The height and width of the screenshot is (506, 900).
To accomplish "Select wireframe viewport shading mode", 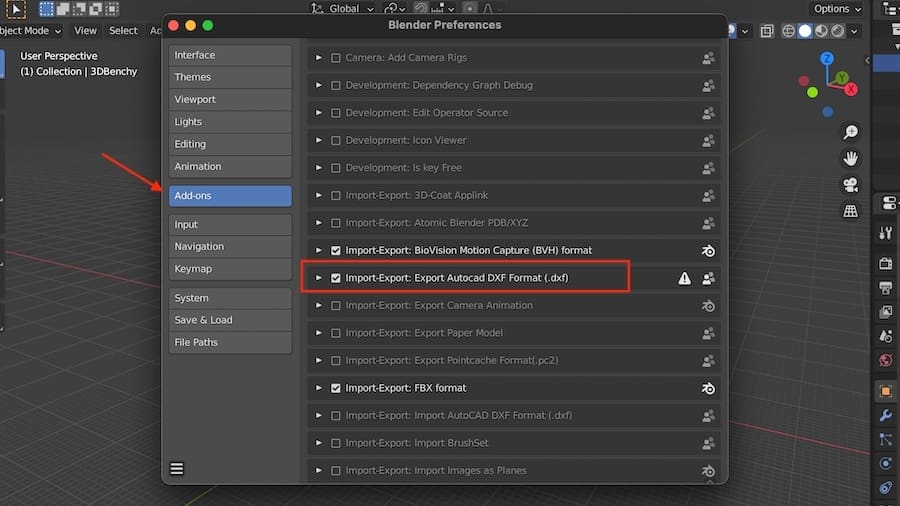I will [x=788, y=31].
